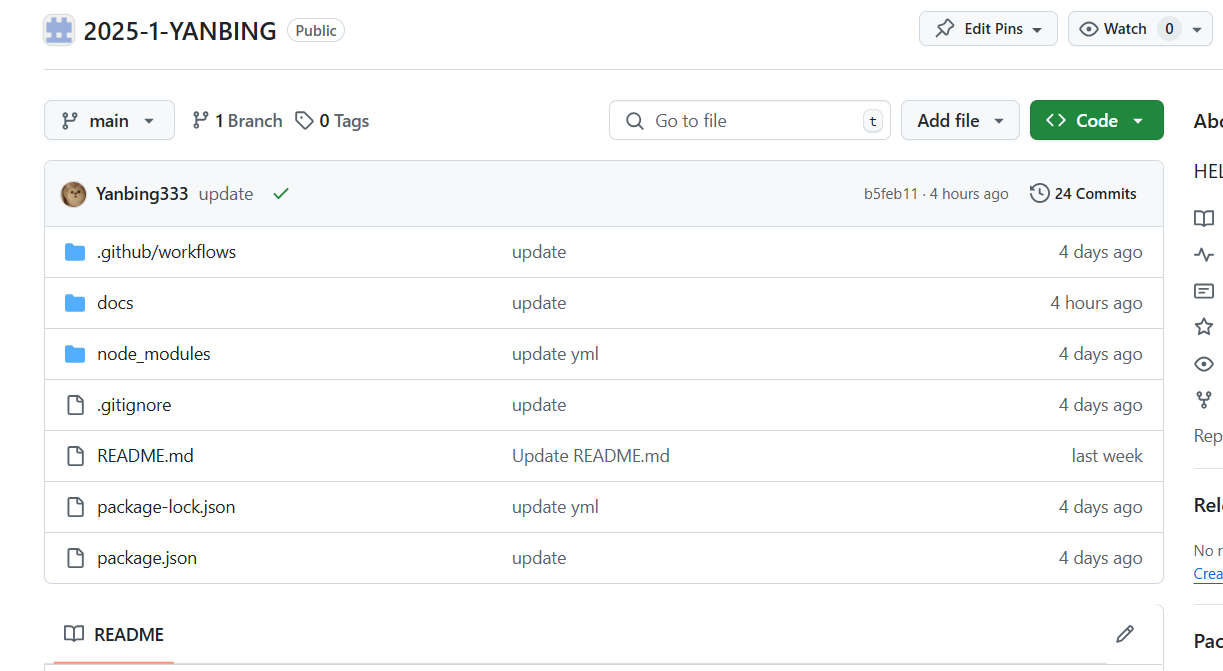This screenshot has height=671, width=1223.
Task: Edit the README with the pencil icon
Action: (1125, 634)
